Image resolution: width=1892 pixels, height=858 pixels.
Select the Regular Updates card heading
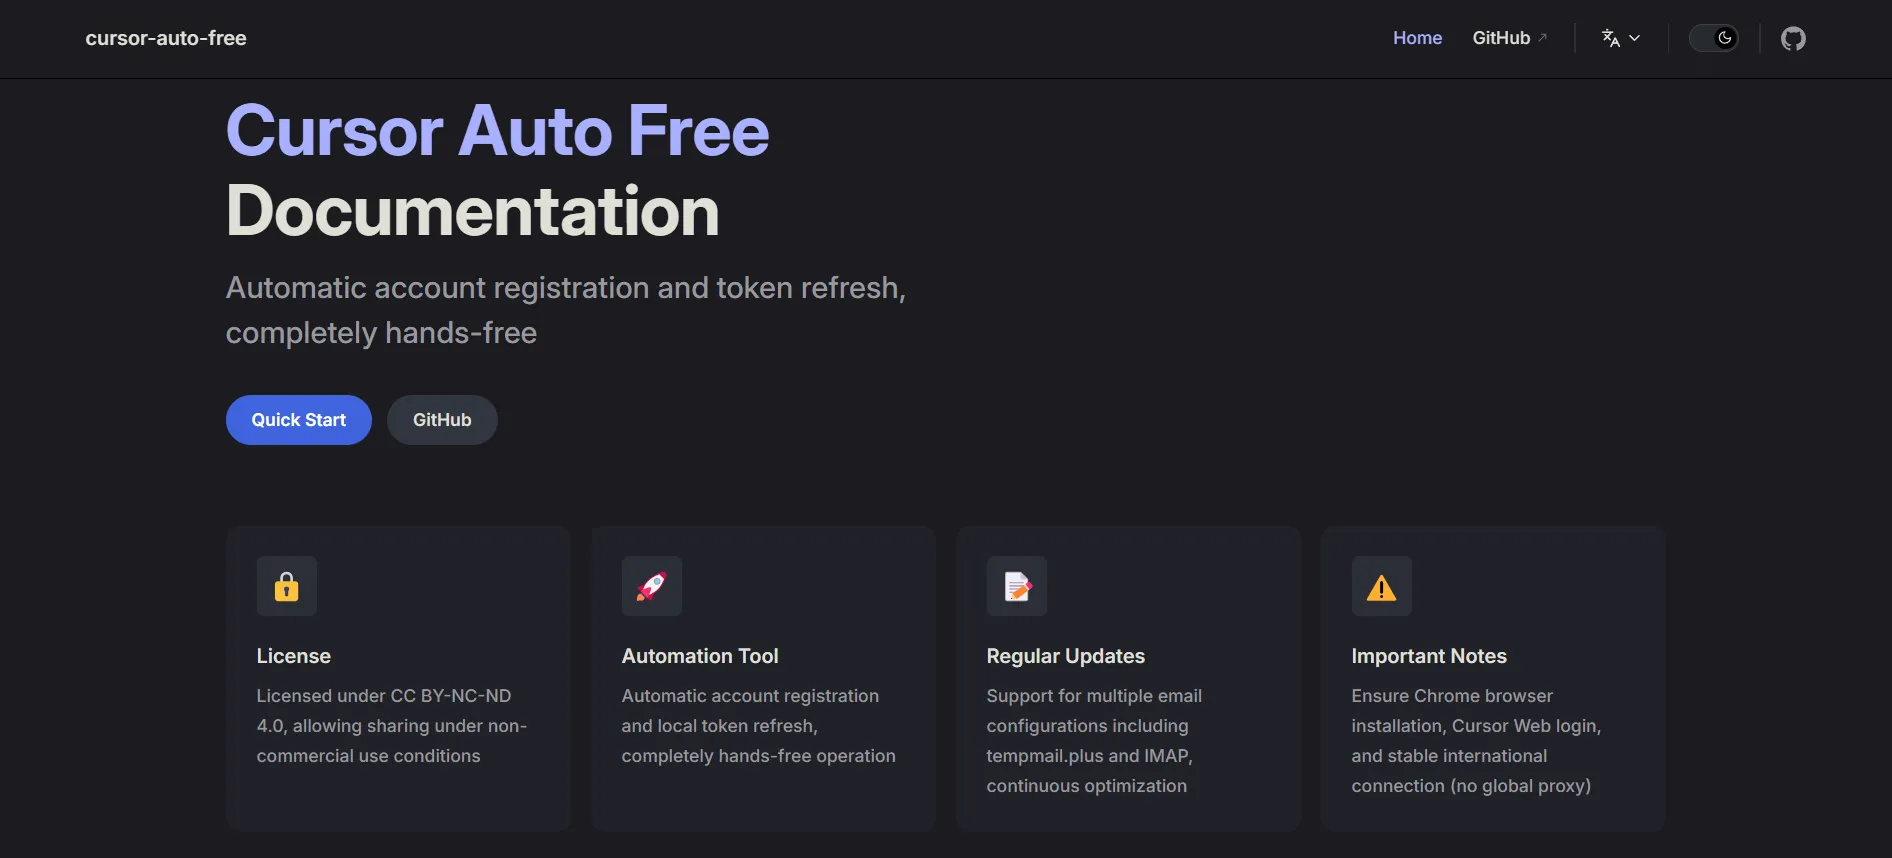pyautogui.click(x=1066, y=656)
